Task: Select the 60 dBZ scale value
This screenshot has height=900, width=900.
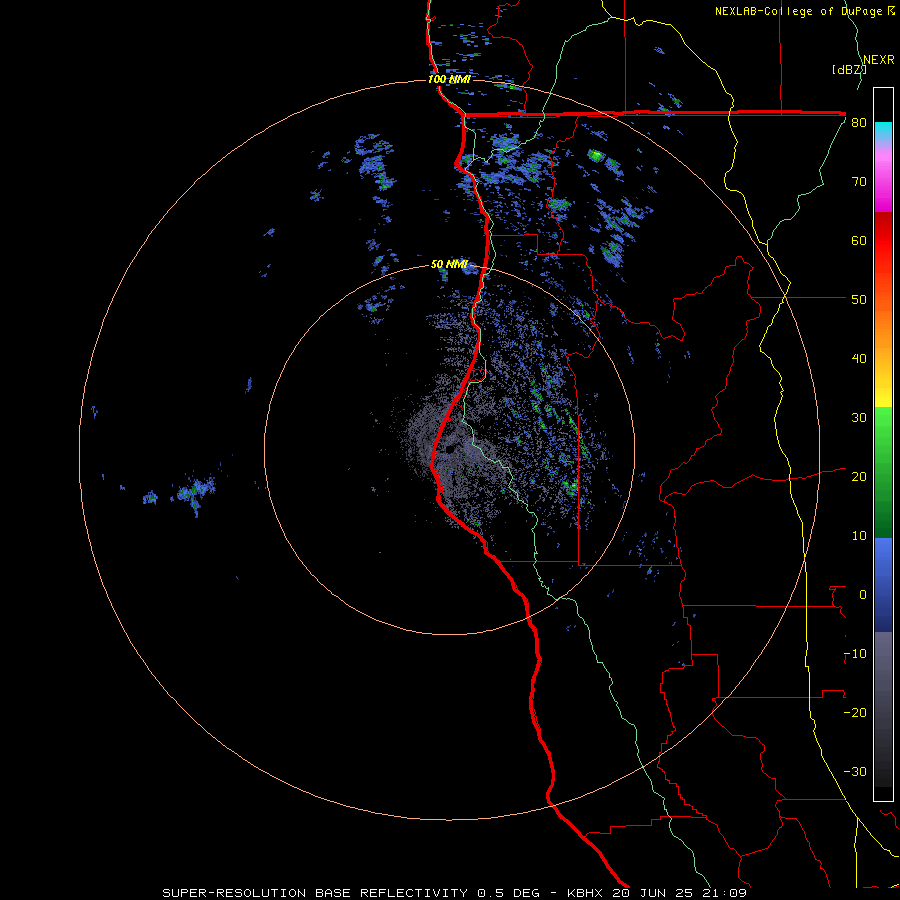Action: click(x=859, y=240)
